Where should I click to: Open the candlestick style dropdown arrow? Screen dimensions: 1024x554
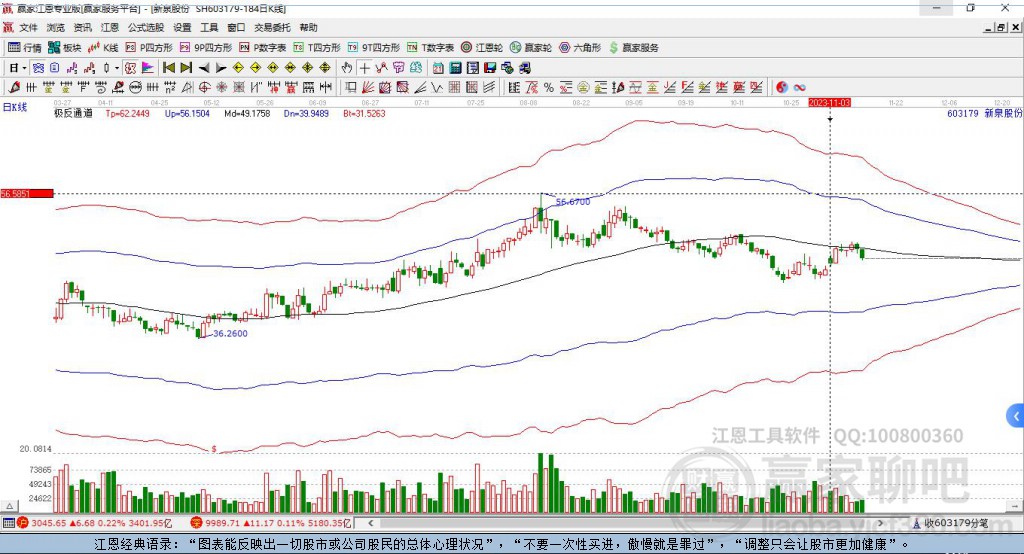tap(117, 68)
